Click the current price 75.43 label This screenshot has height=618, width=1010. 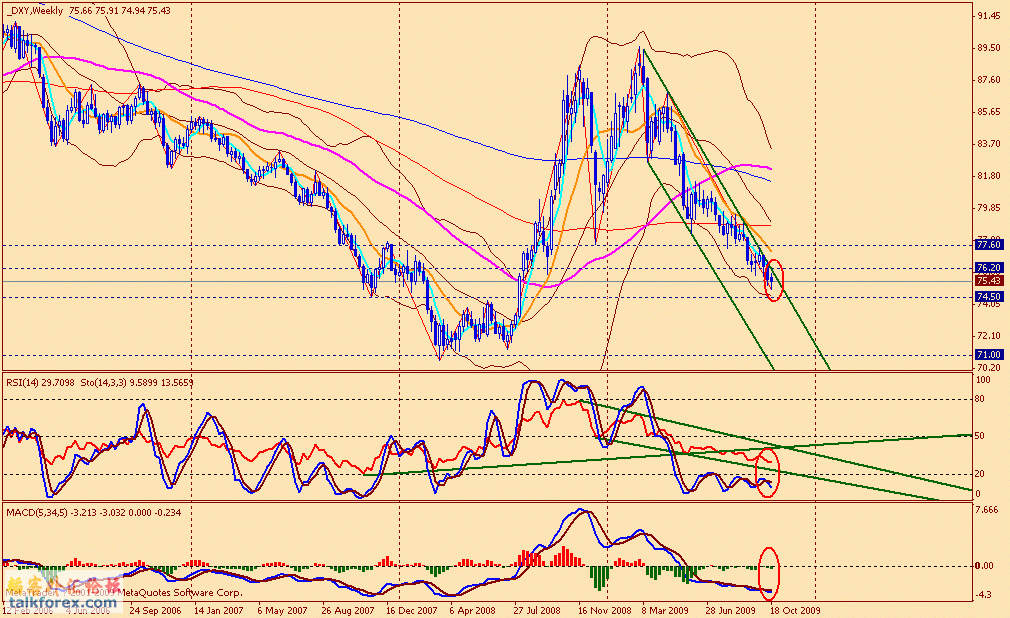tap(988, 281)
